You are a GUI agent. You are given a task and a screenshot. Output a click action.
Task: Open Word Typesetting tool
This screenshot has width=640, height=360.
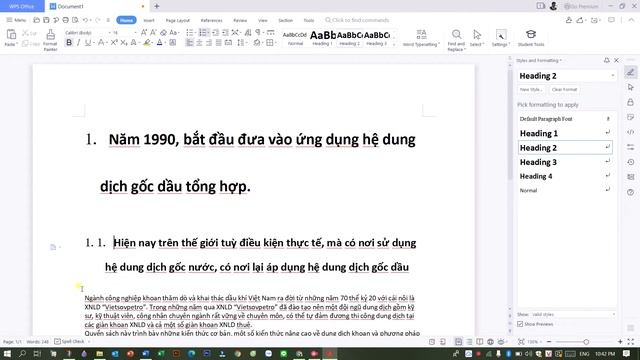point(421,38)
